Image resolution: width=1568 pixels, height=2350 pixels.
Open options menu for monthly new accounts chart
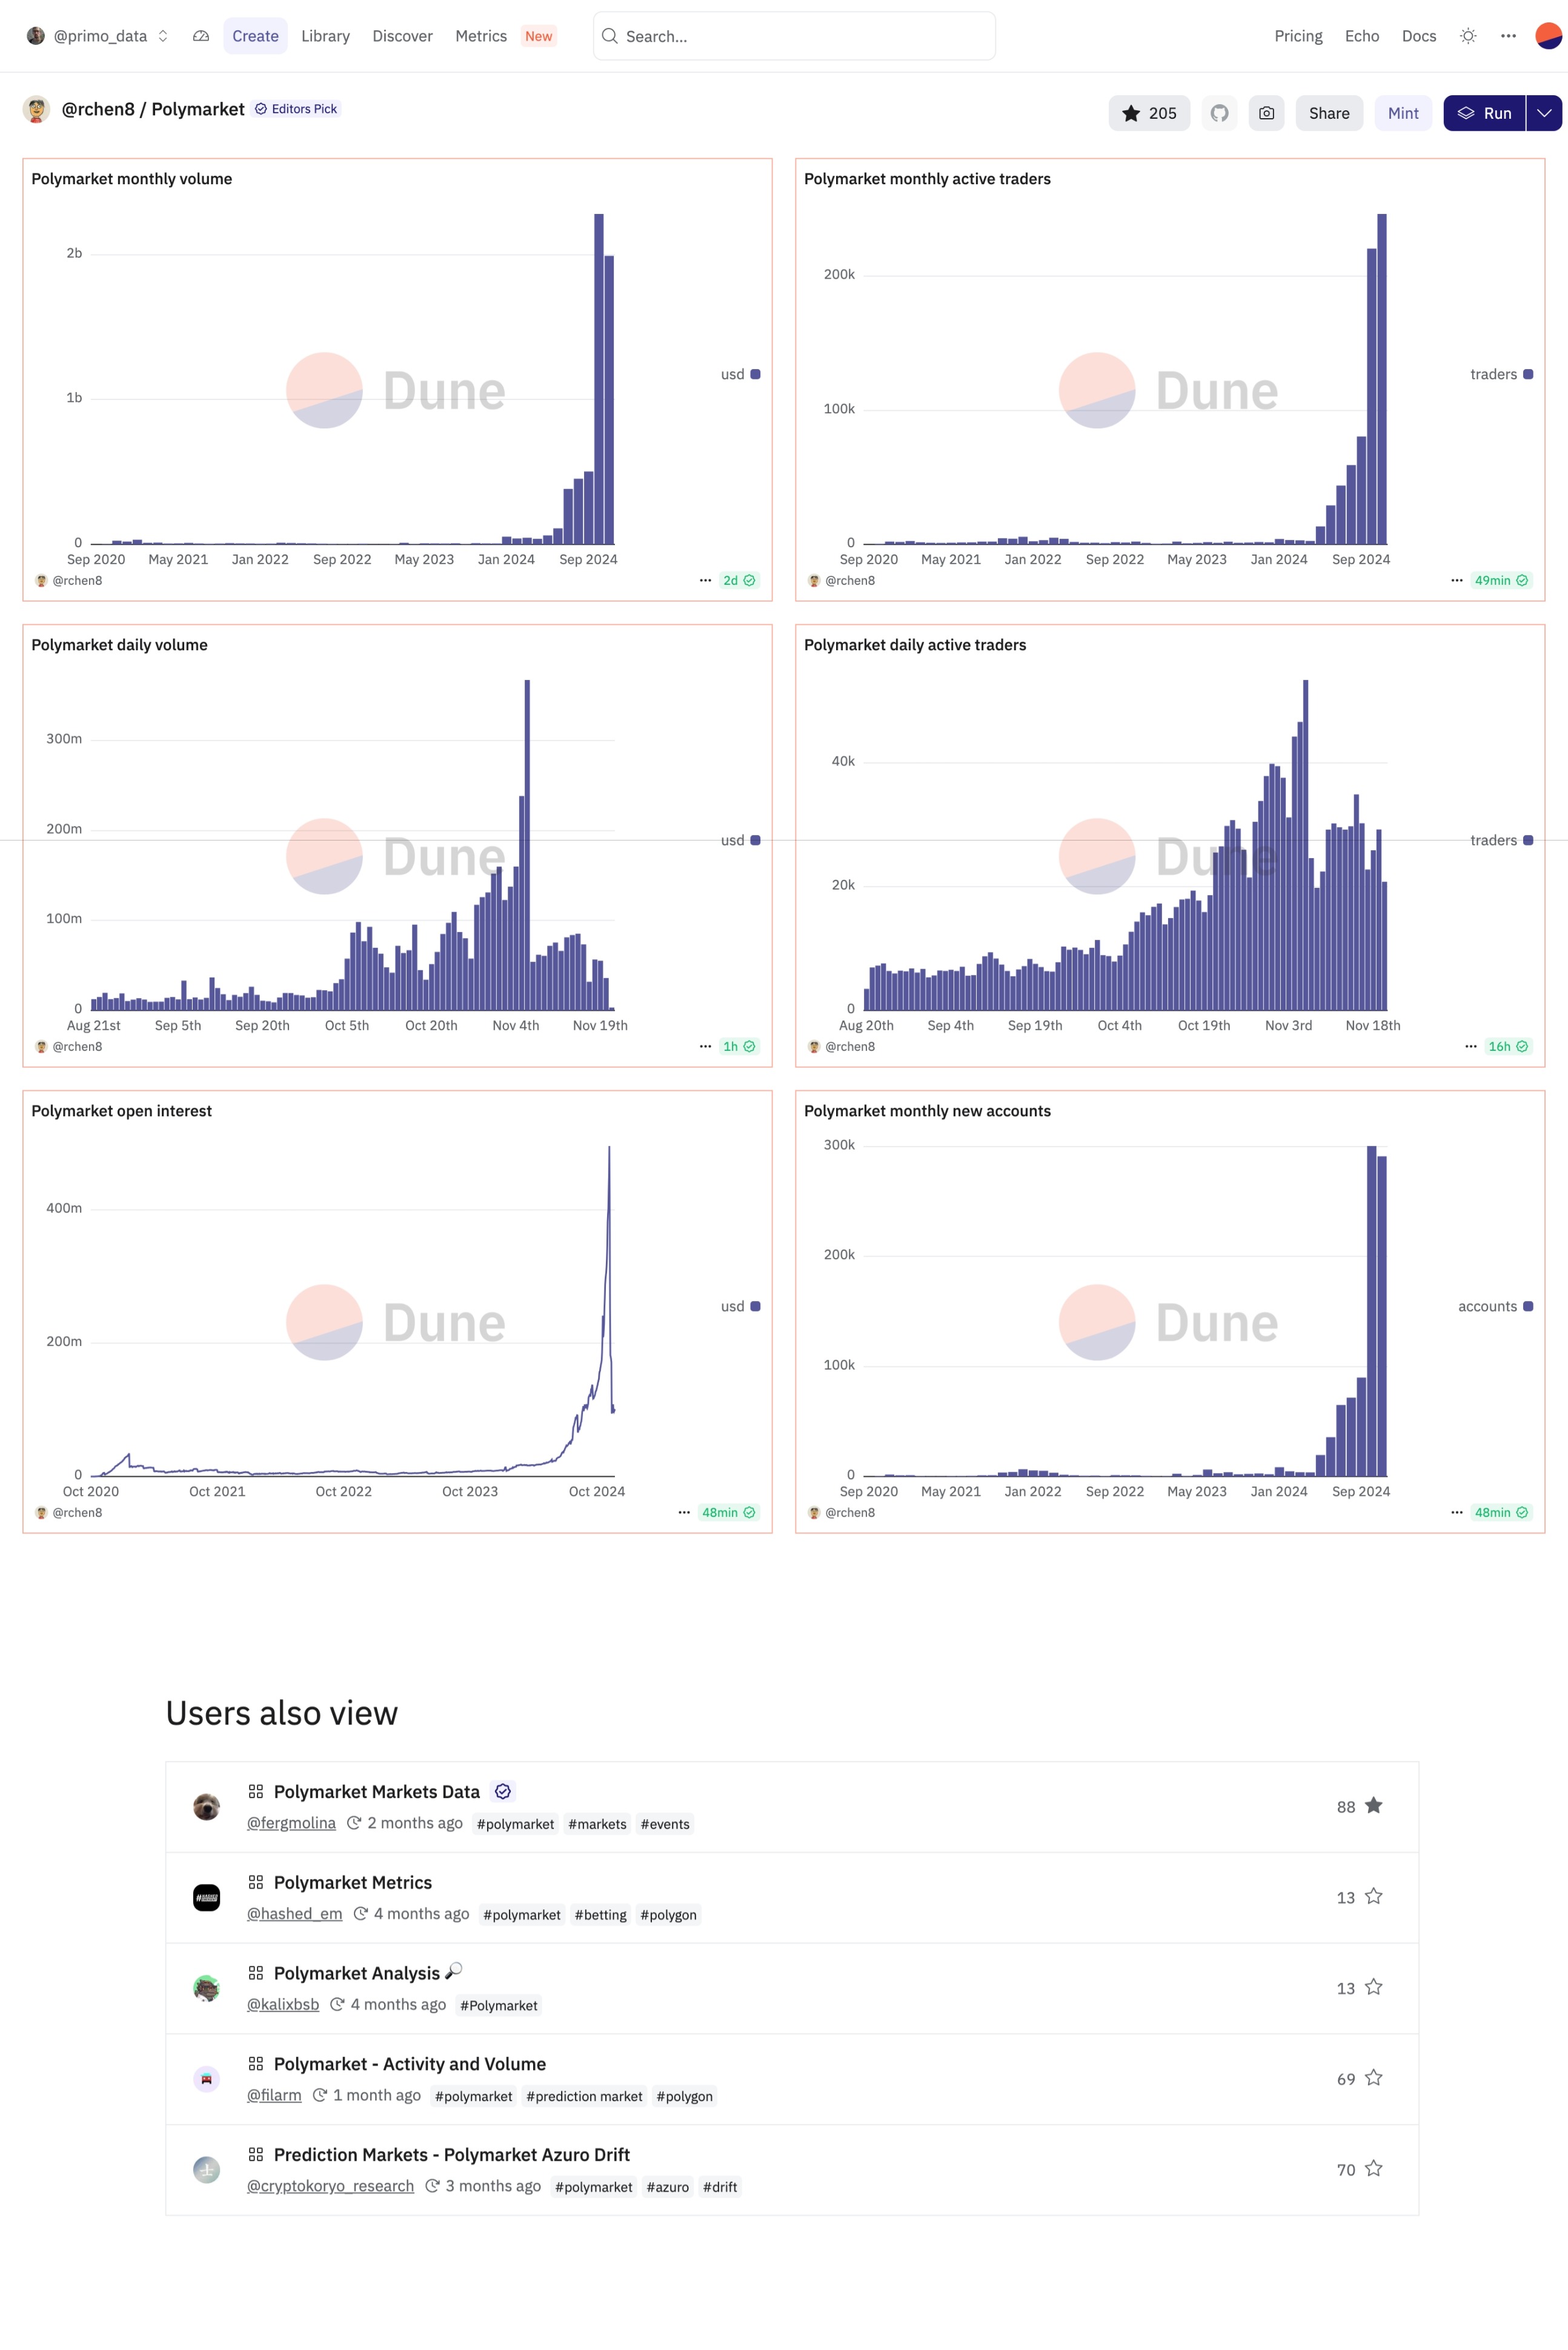coord(1457,1512)
